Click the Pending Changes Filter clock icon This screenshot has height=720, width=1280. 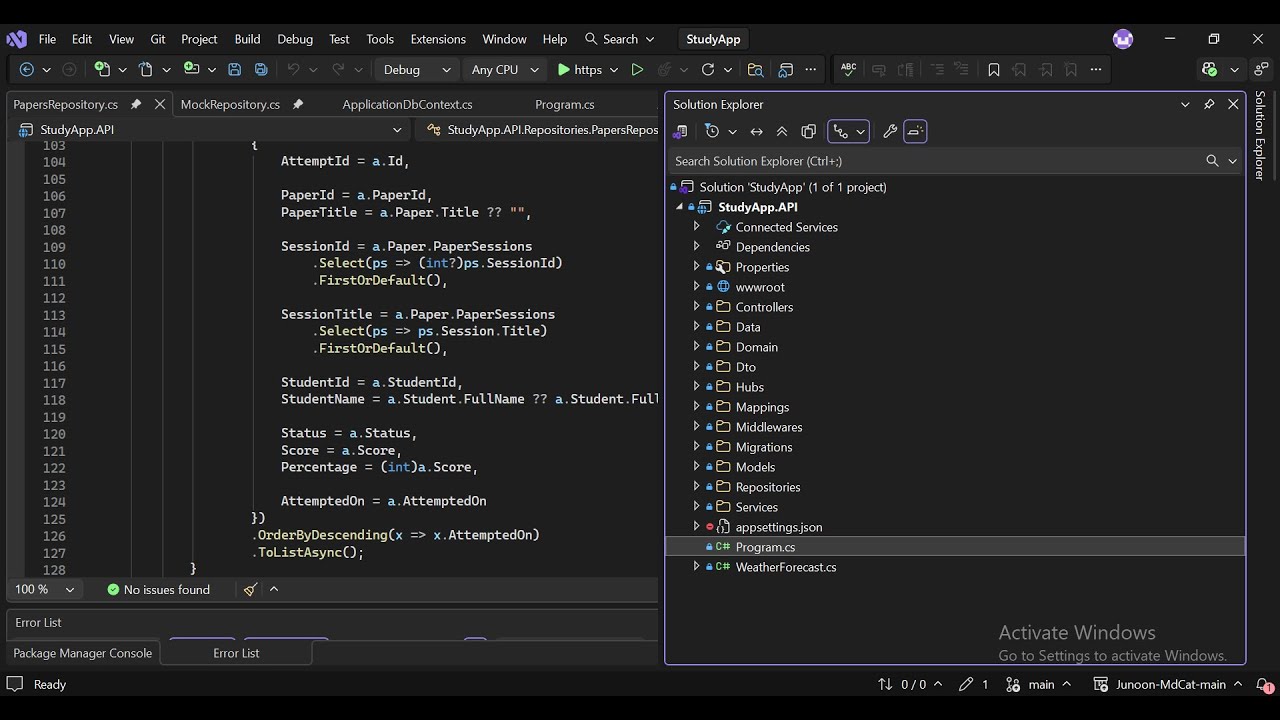(x=712, y=131)
